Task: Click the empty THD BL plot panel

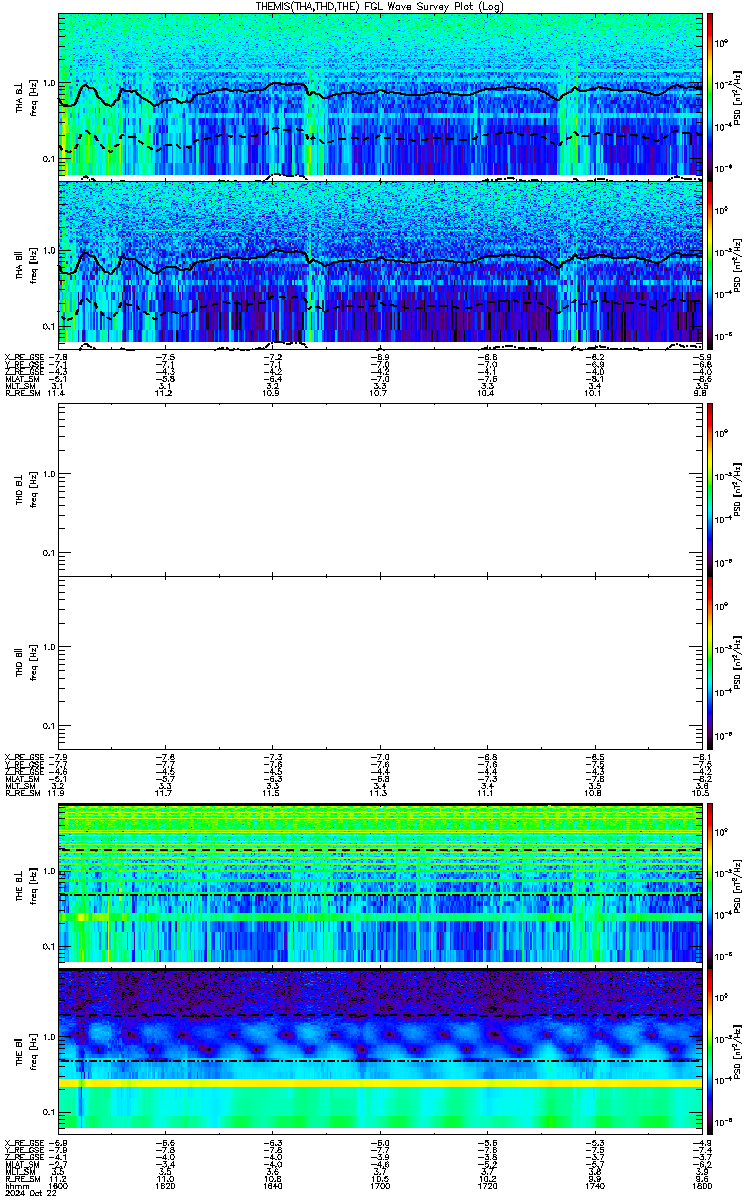Action: (x=380, y=489)
